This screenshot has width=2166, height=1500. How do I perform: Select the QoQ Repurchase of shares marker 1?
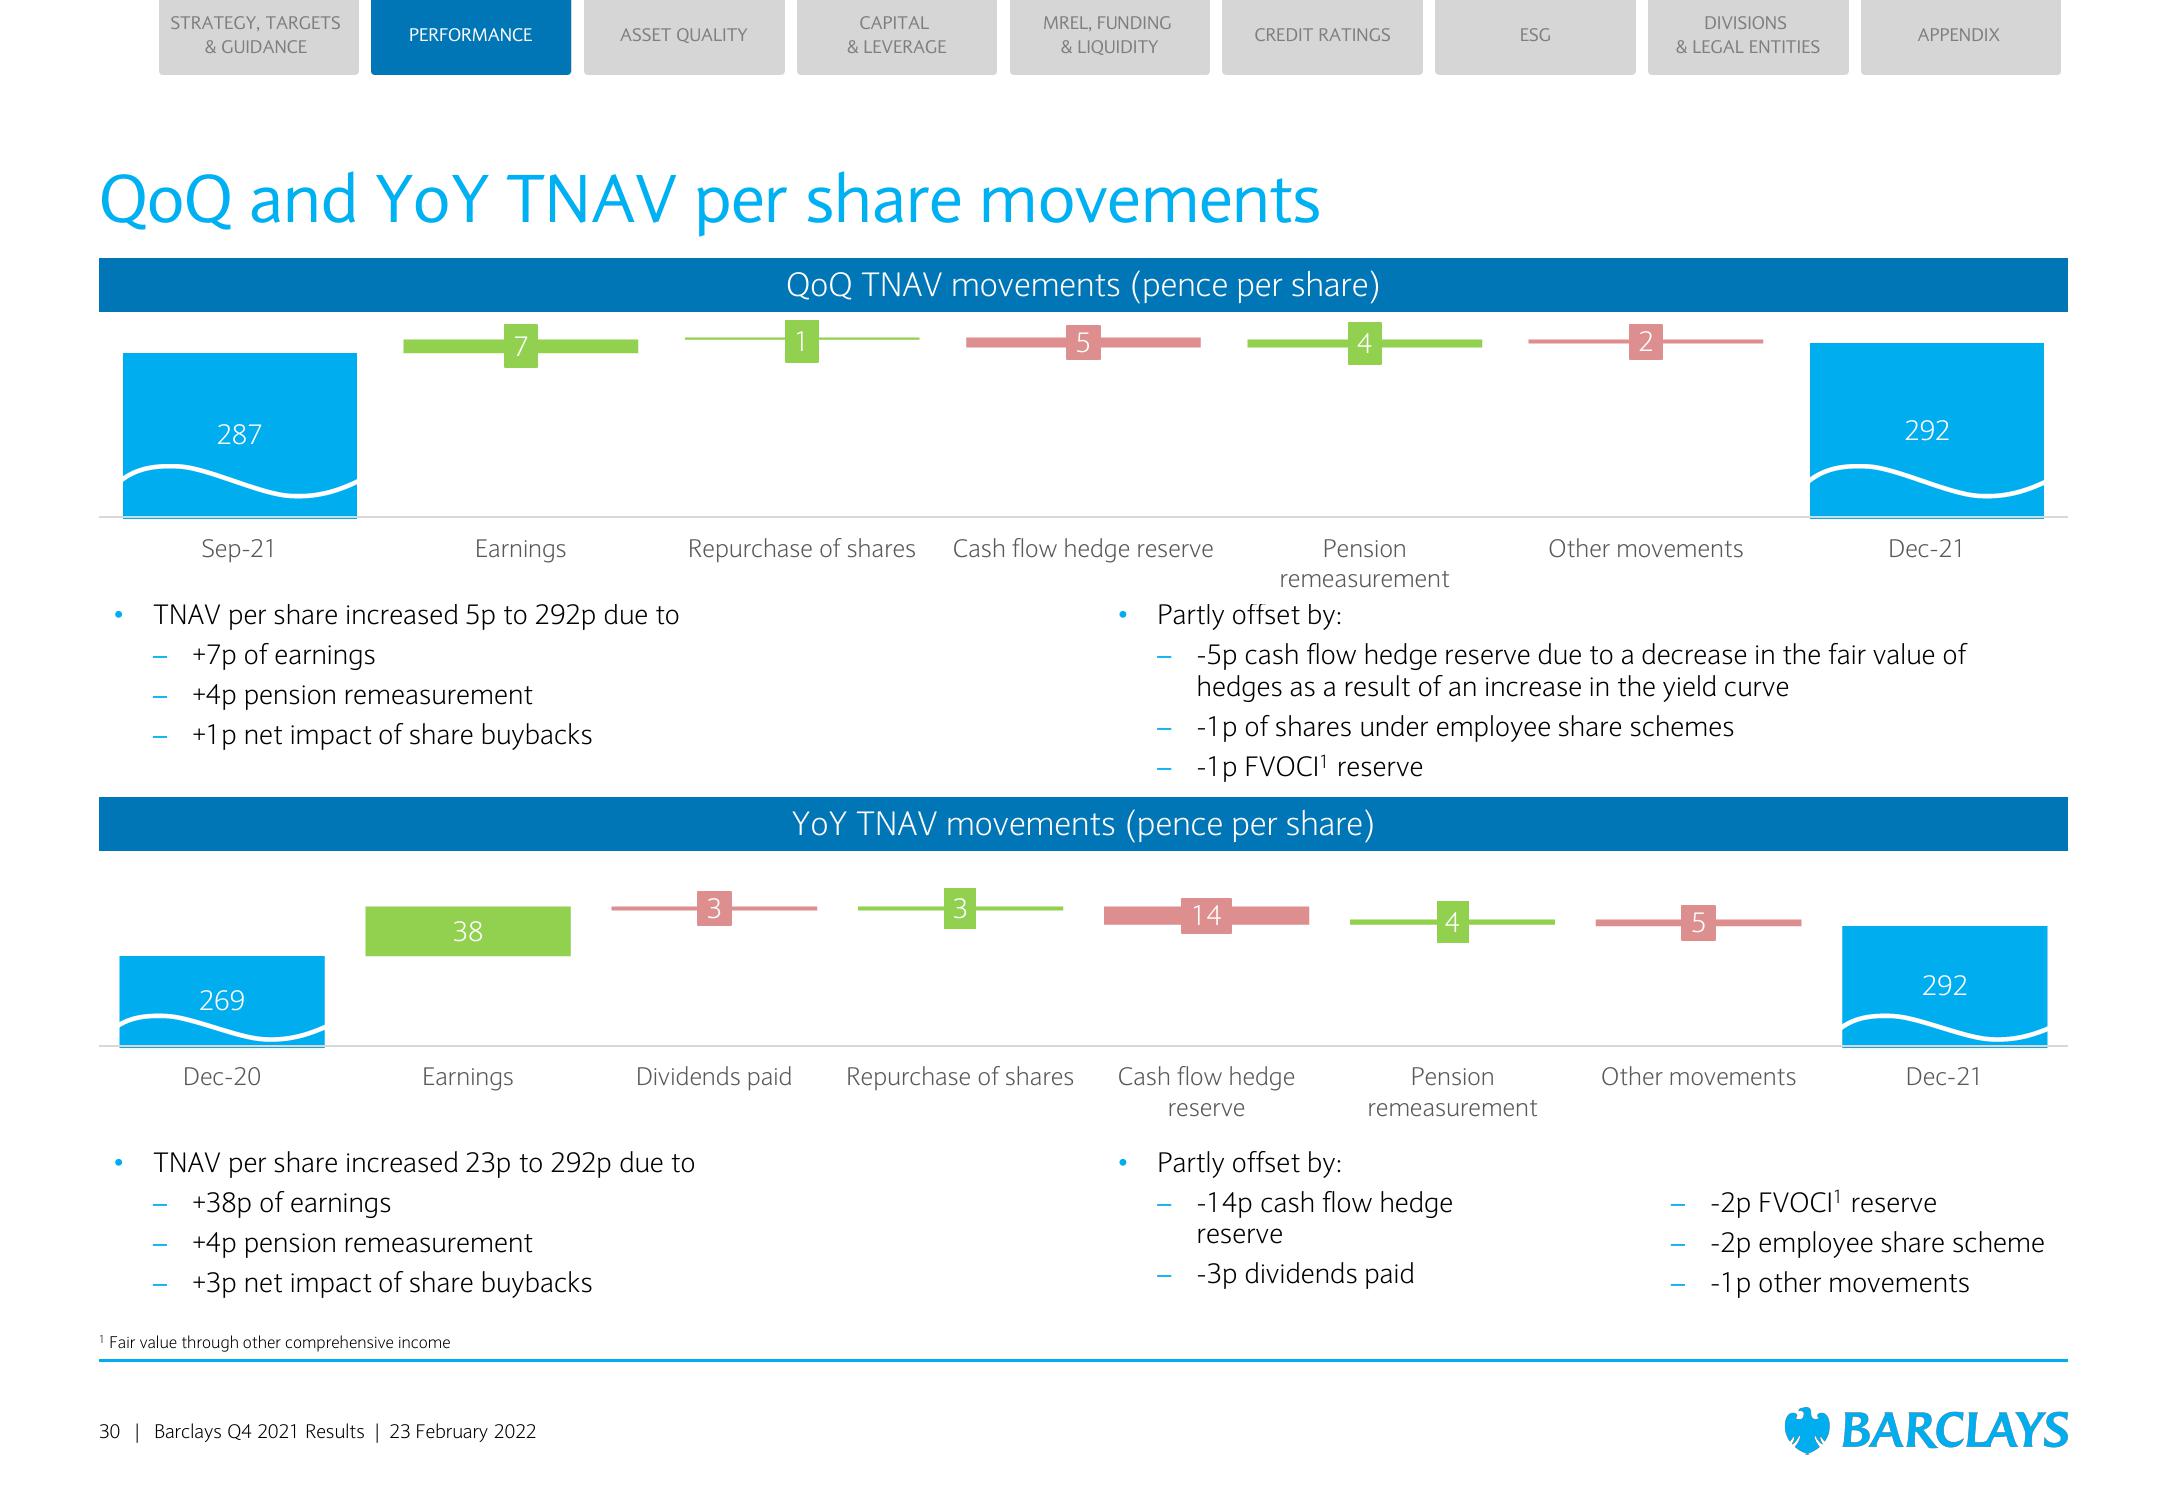[802, 341]
